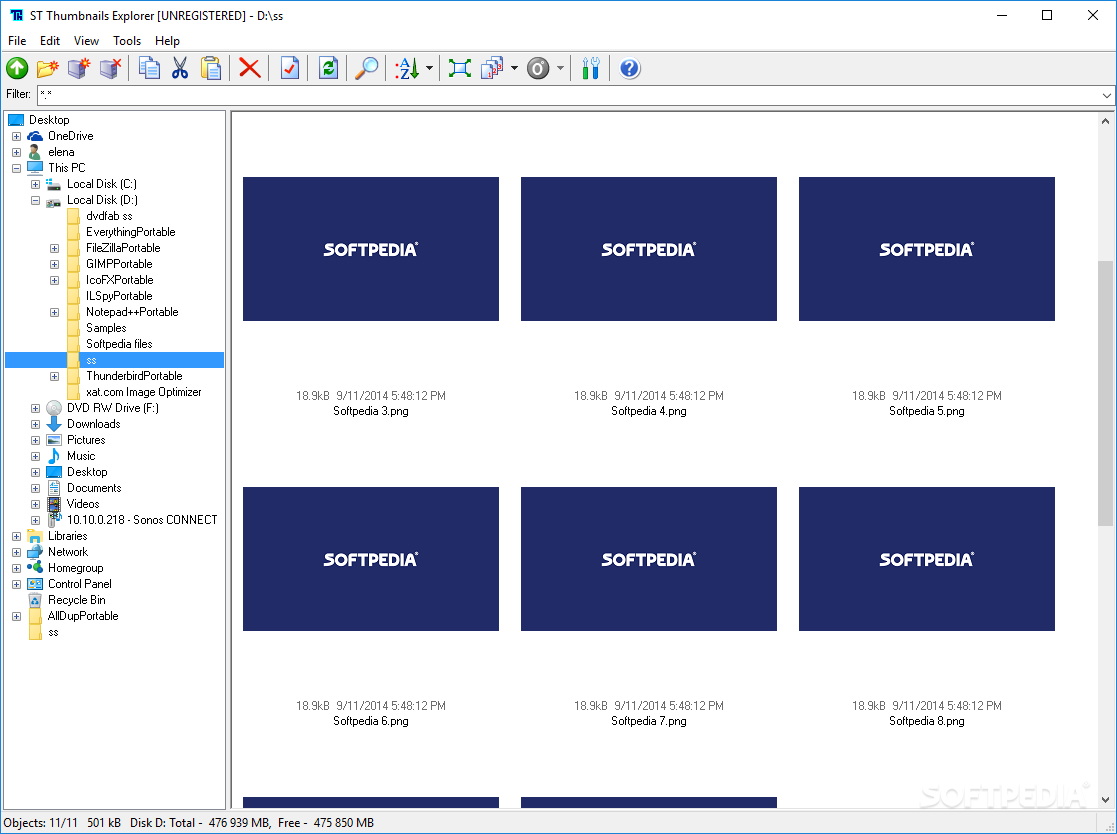
Task: Expand the OneDrive tree node
Action: 16,136
